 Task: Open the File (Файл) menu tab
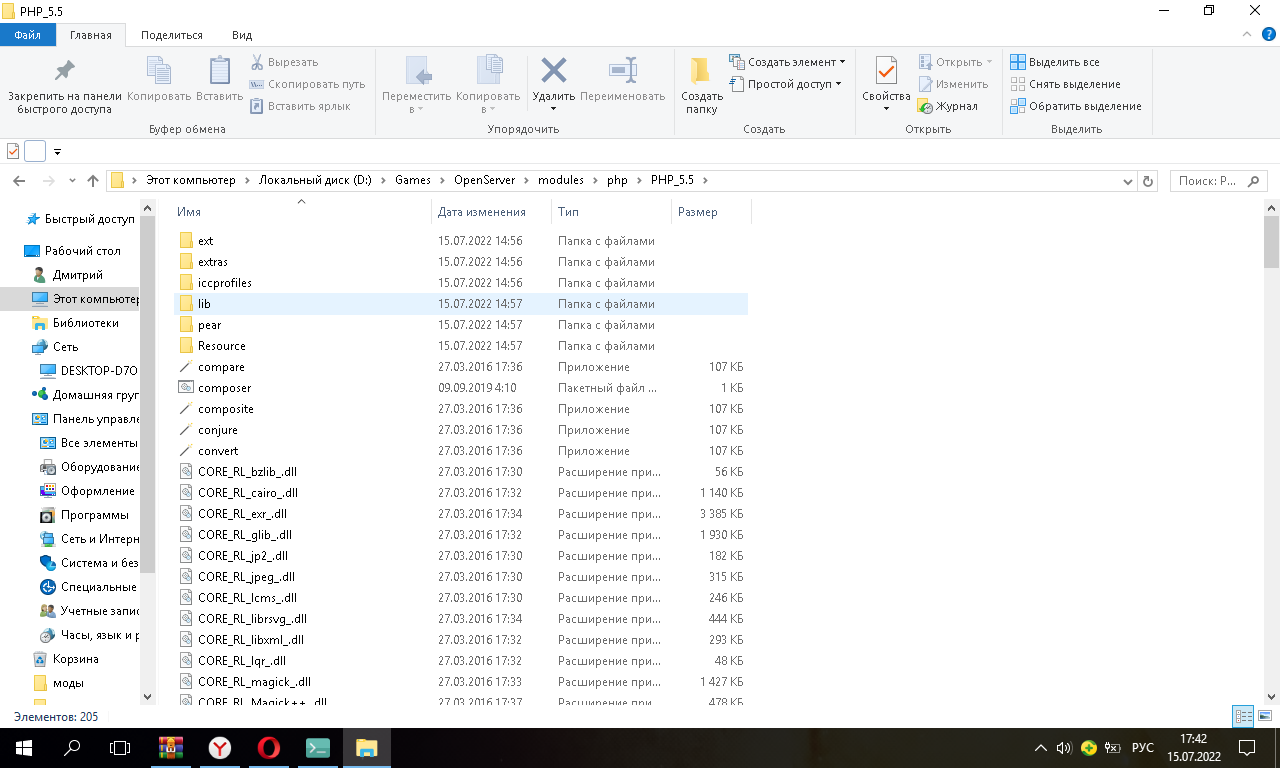[27, 35]
